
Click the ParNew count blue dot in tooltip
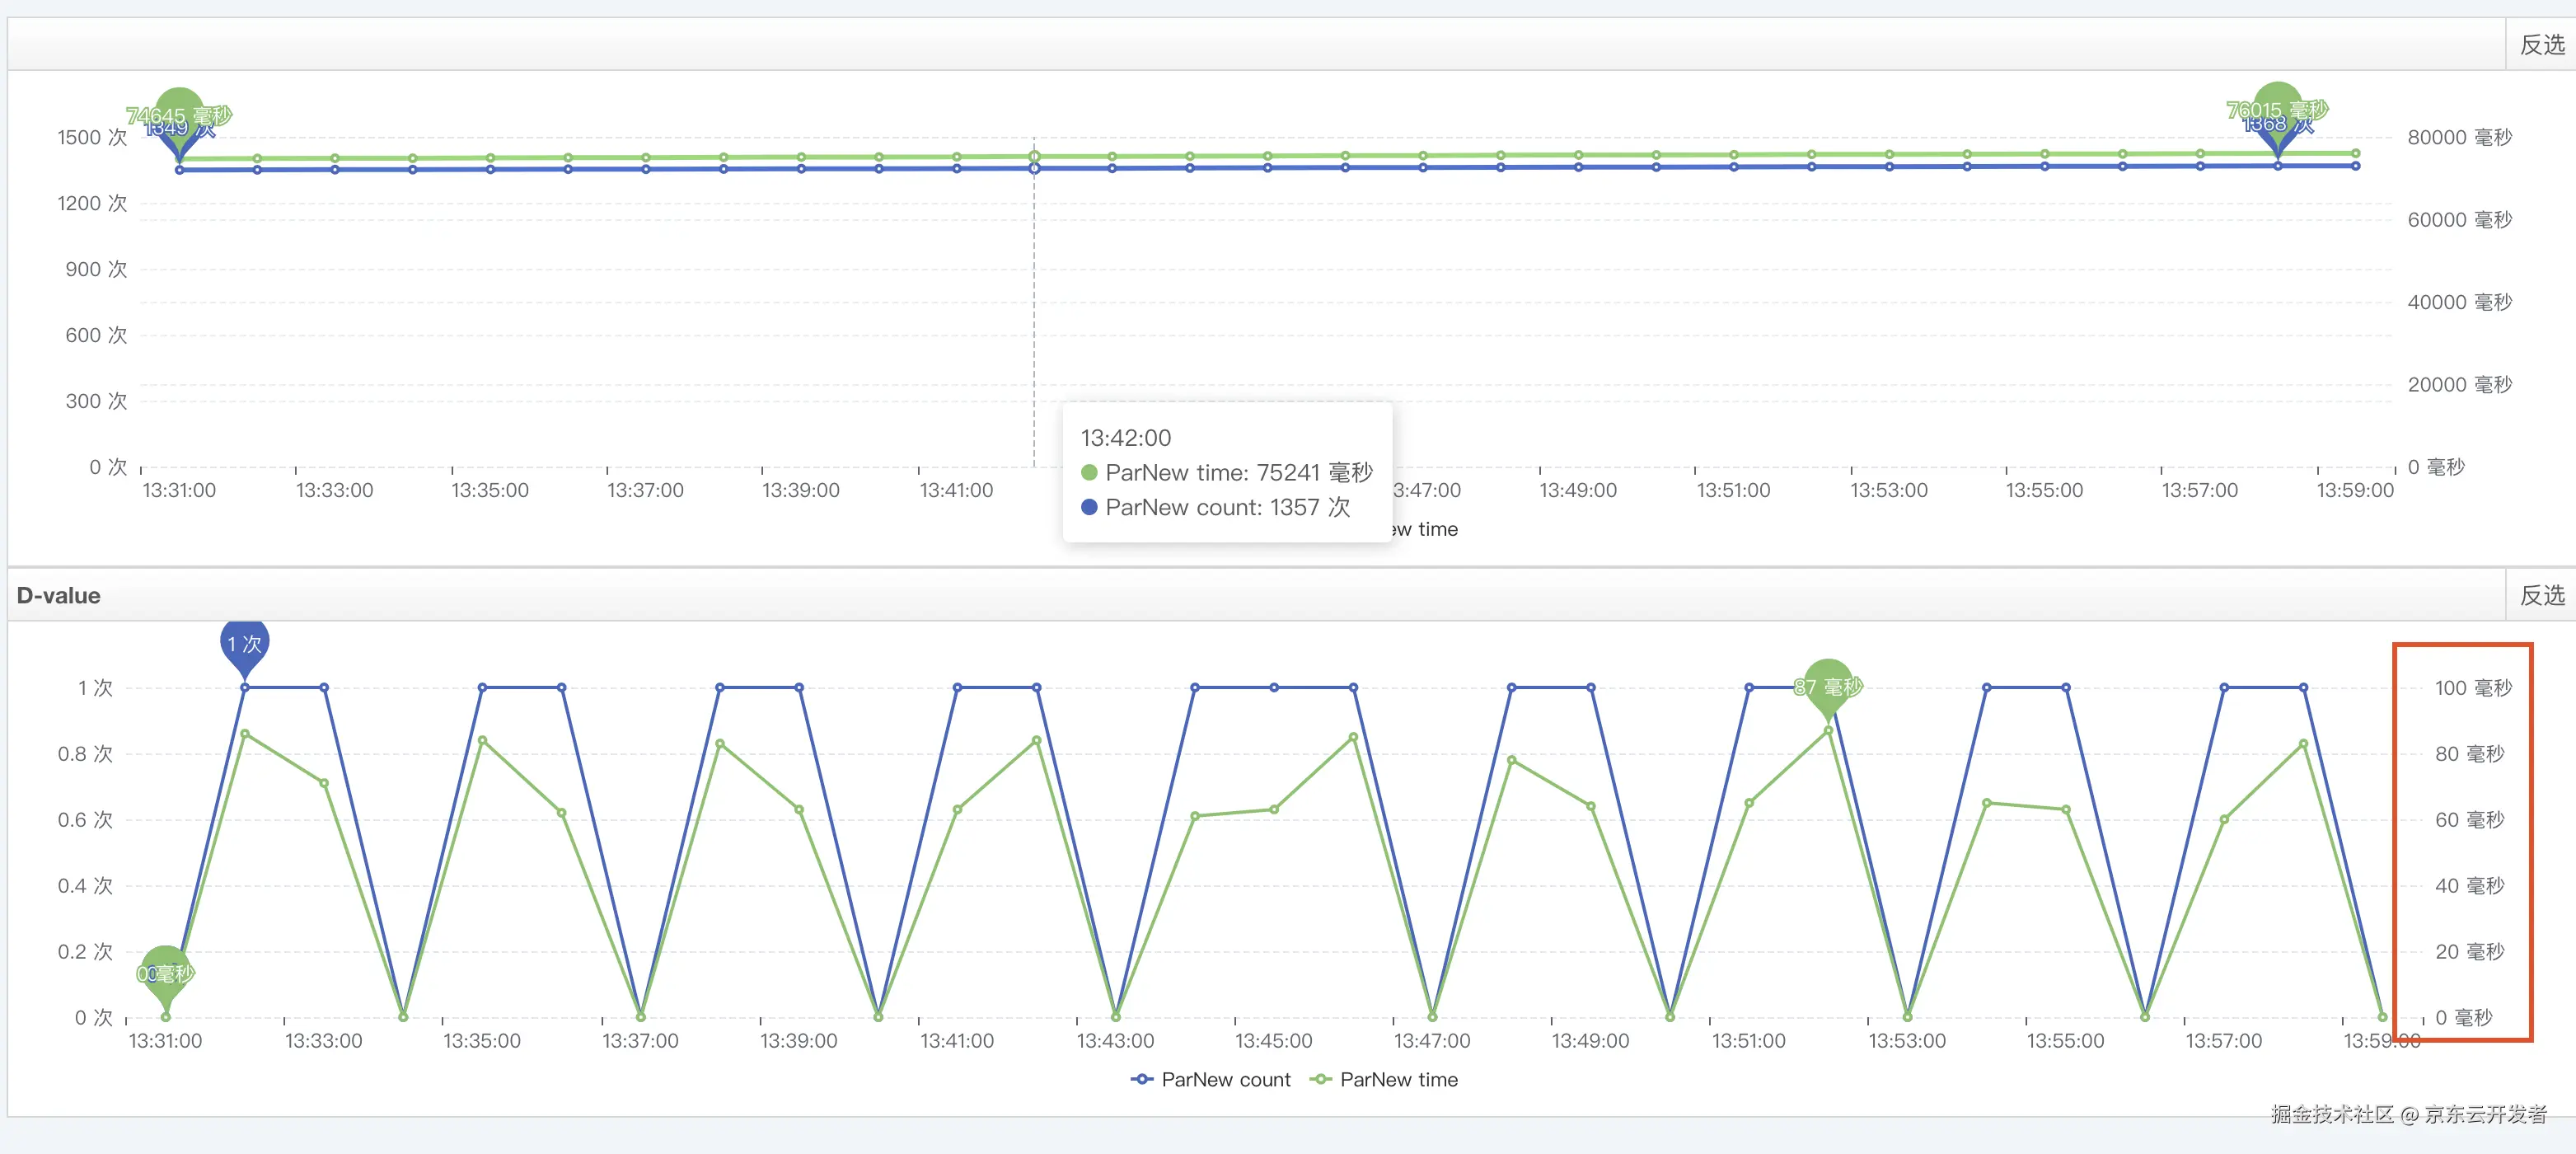coord(1089,507)
